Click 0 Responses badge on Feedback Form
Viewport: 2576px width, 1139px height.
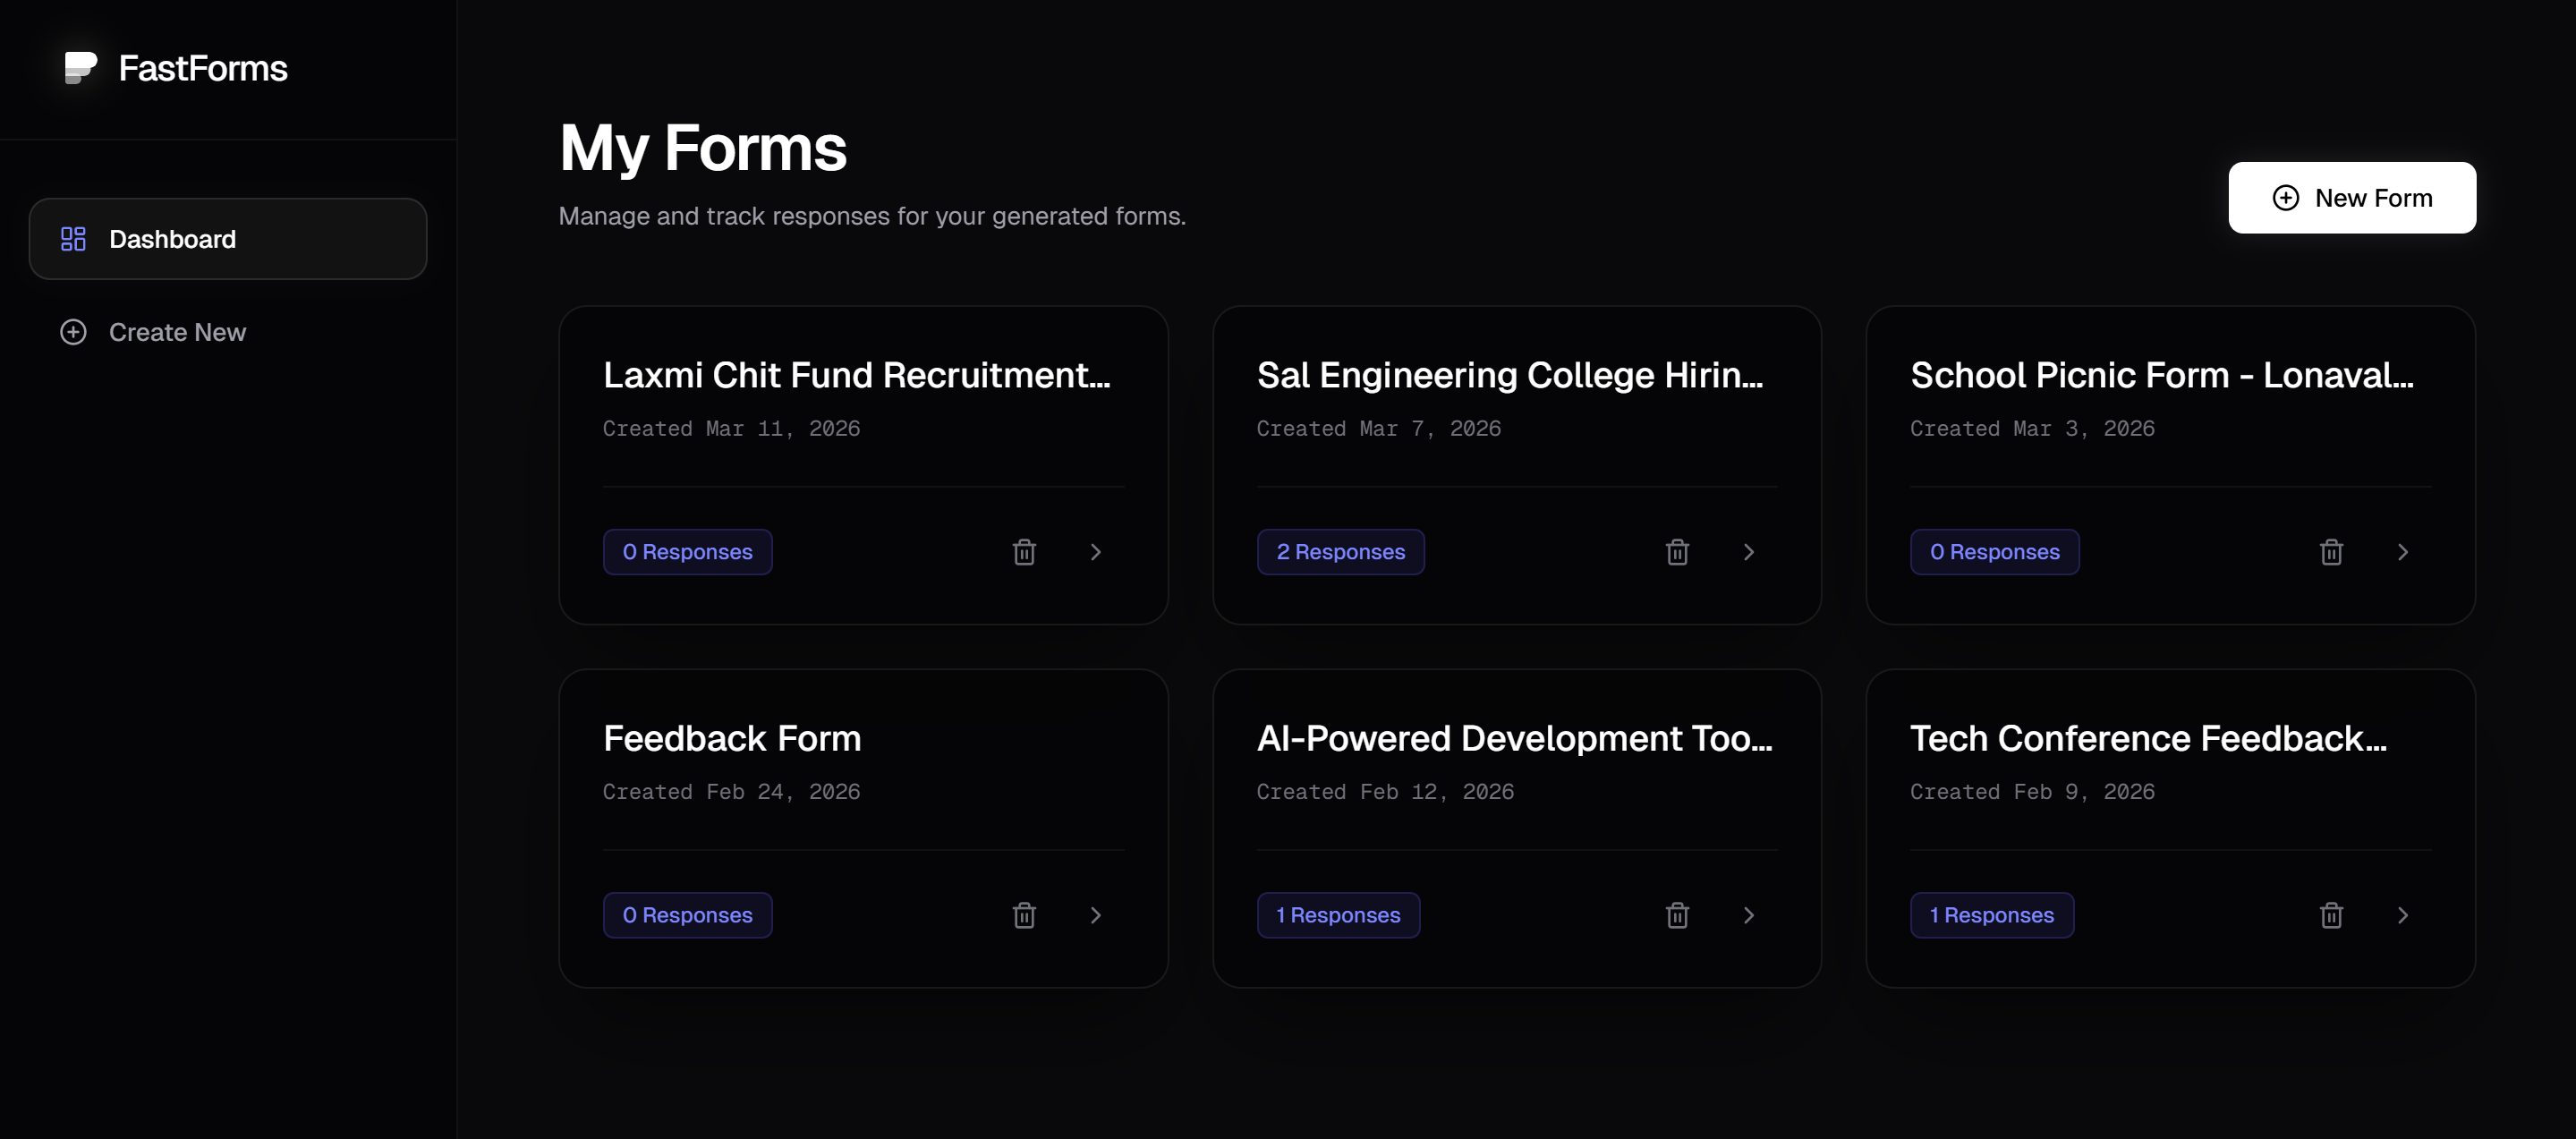pos(687,914)
